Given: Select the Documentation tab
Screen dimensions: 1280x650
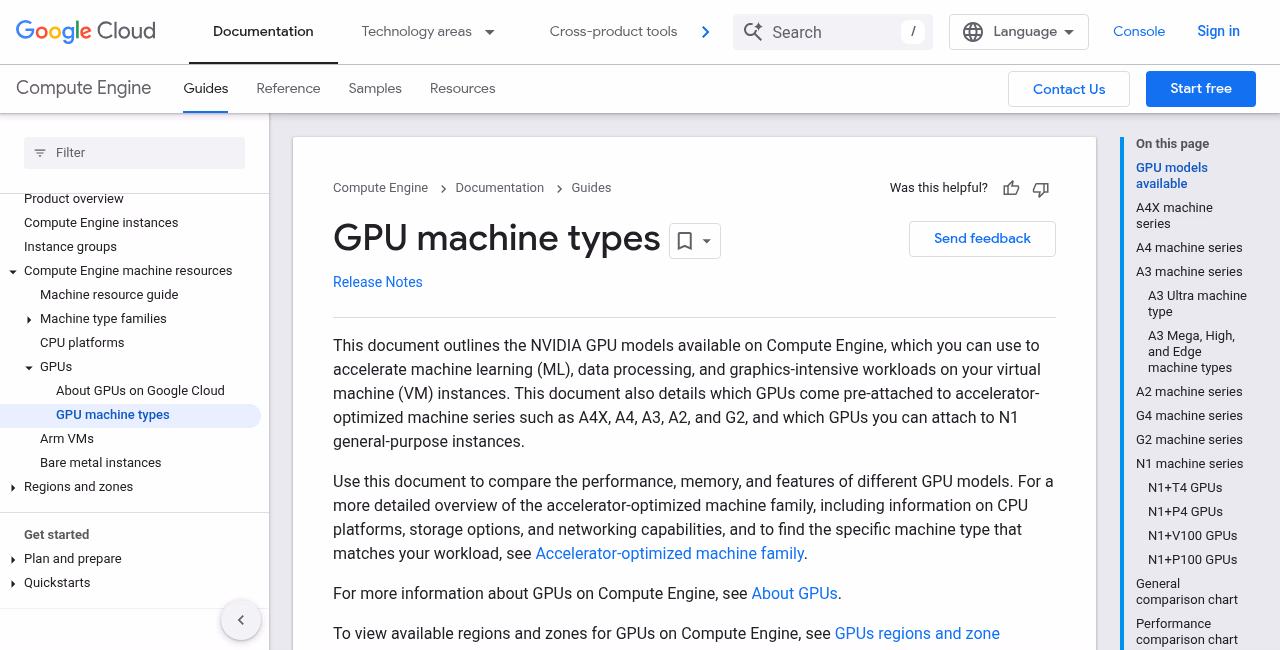Looking at the screenshot, I should coord(263,32).
